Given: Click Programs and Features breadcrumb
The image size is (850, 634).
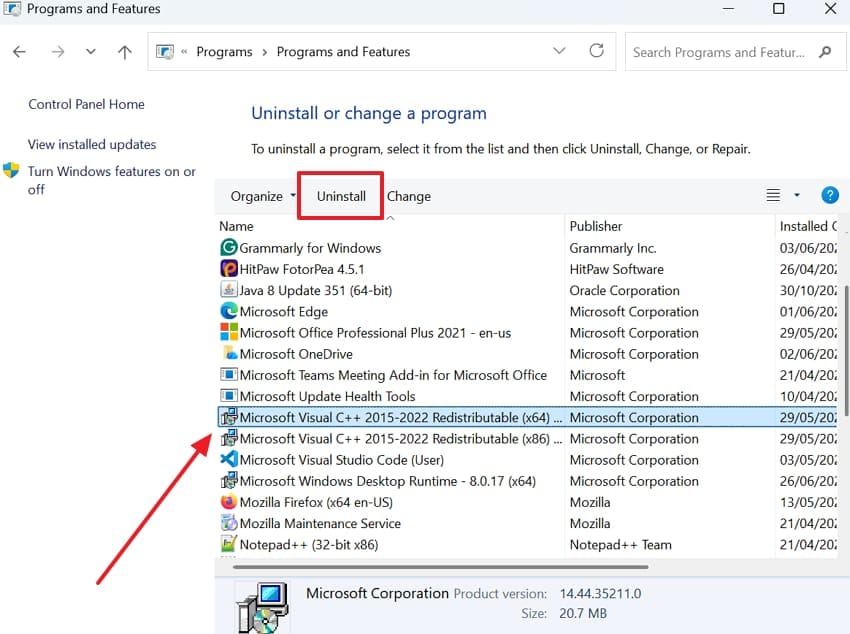Looking at the screenshot, I should tap(343, 52).
